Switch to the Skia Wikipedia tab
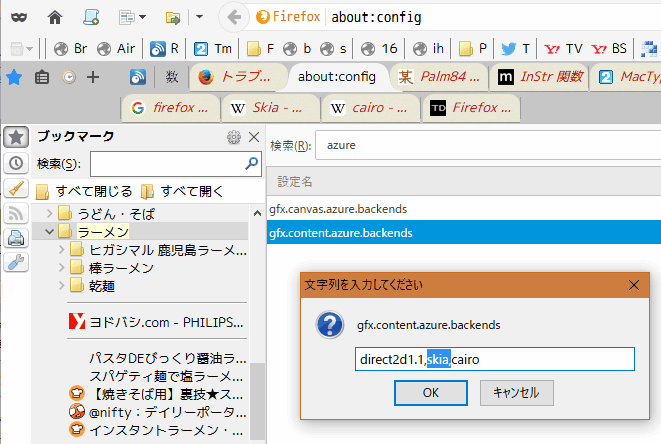 coord(270,108)
